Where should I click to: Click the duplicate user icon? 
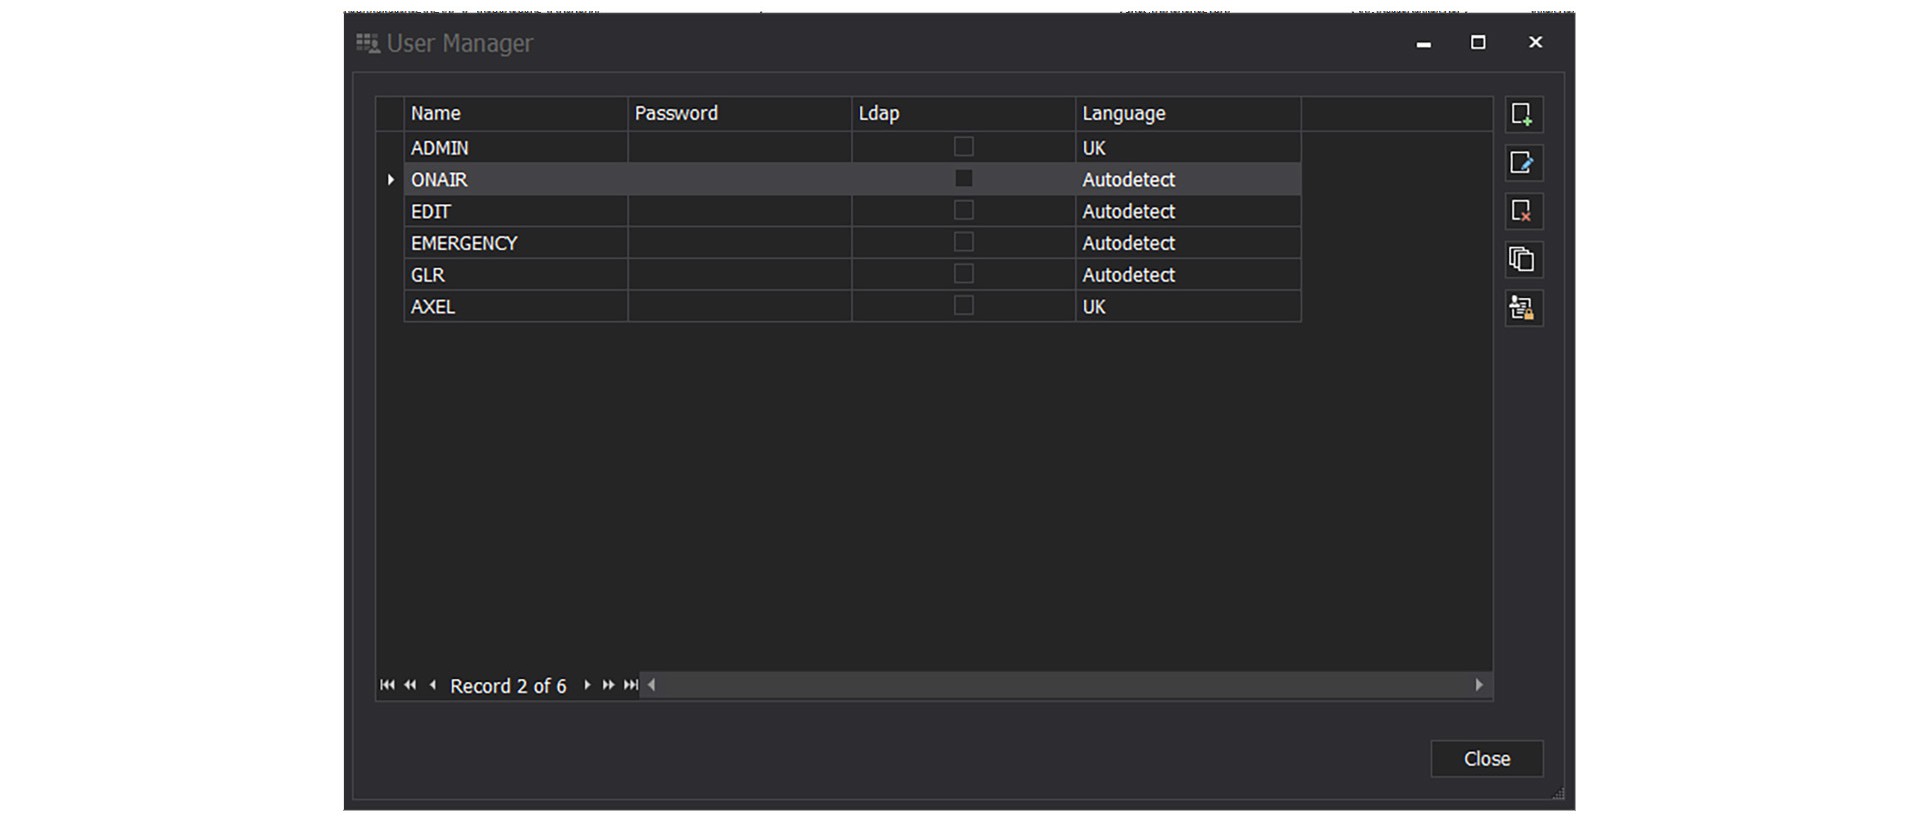point(1522,260)
